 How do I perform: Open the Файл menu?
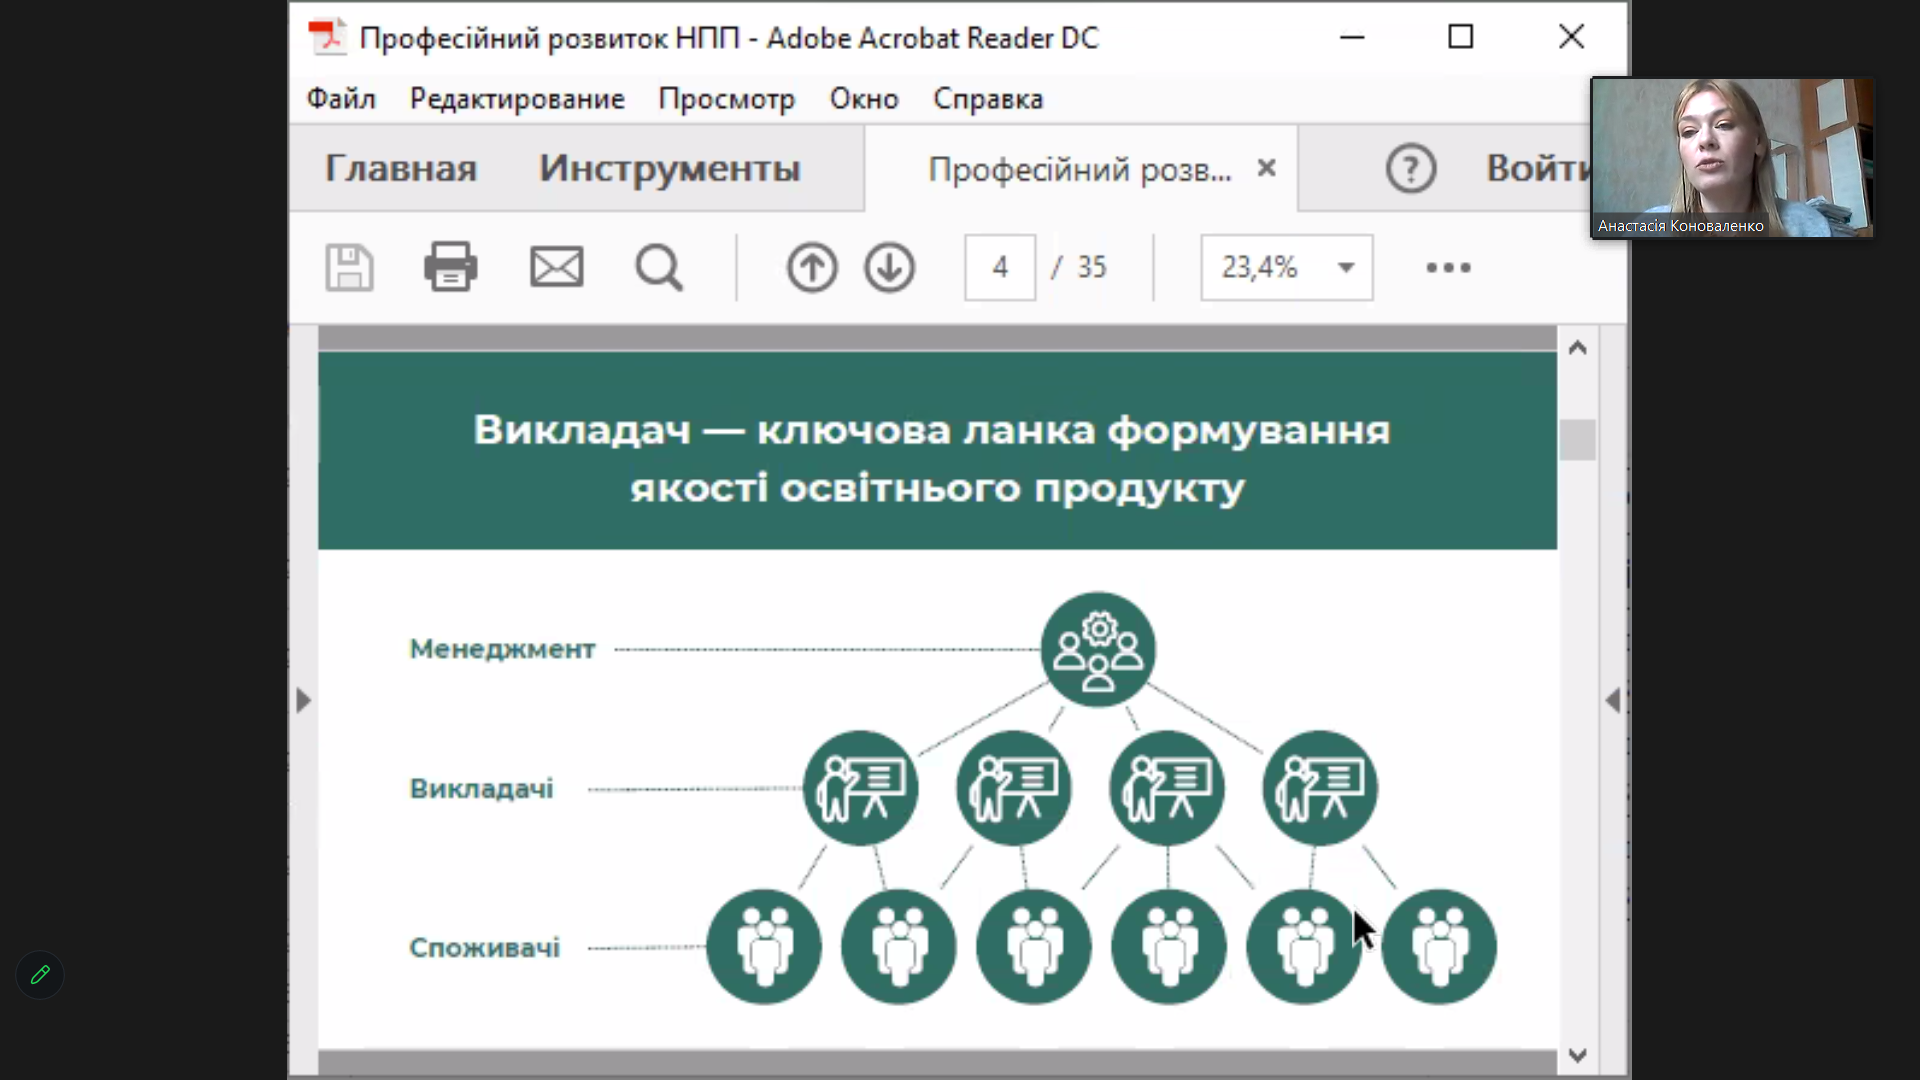[341, 99]
